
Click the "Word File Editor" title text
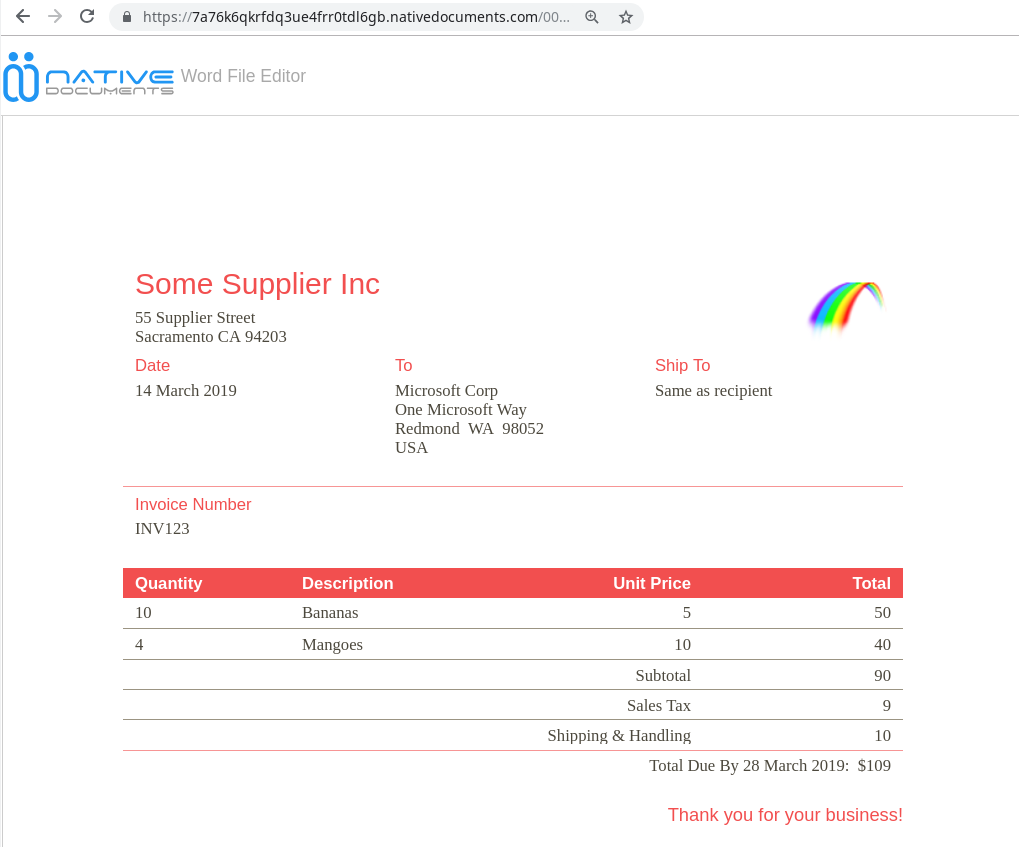(243, 76)
